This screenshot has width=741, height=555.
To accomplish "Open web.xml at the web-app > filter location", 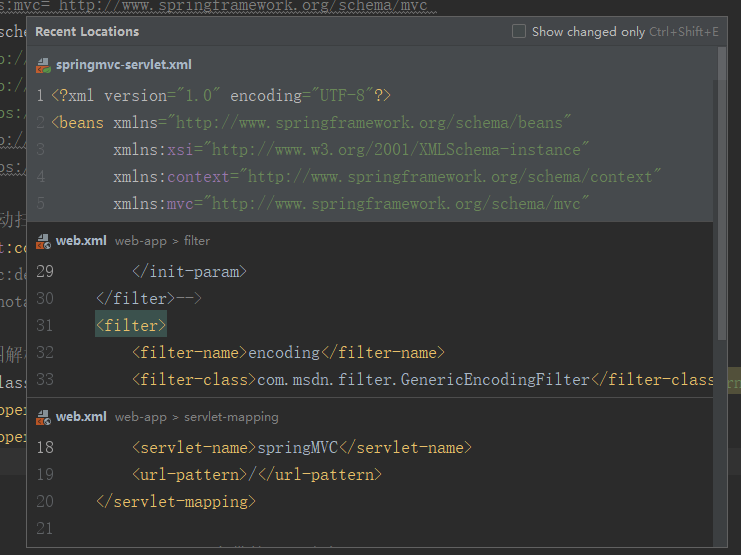I will pyautogui.click(x=83, y=241).
